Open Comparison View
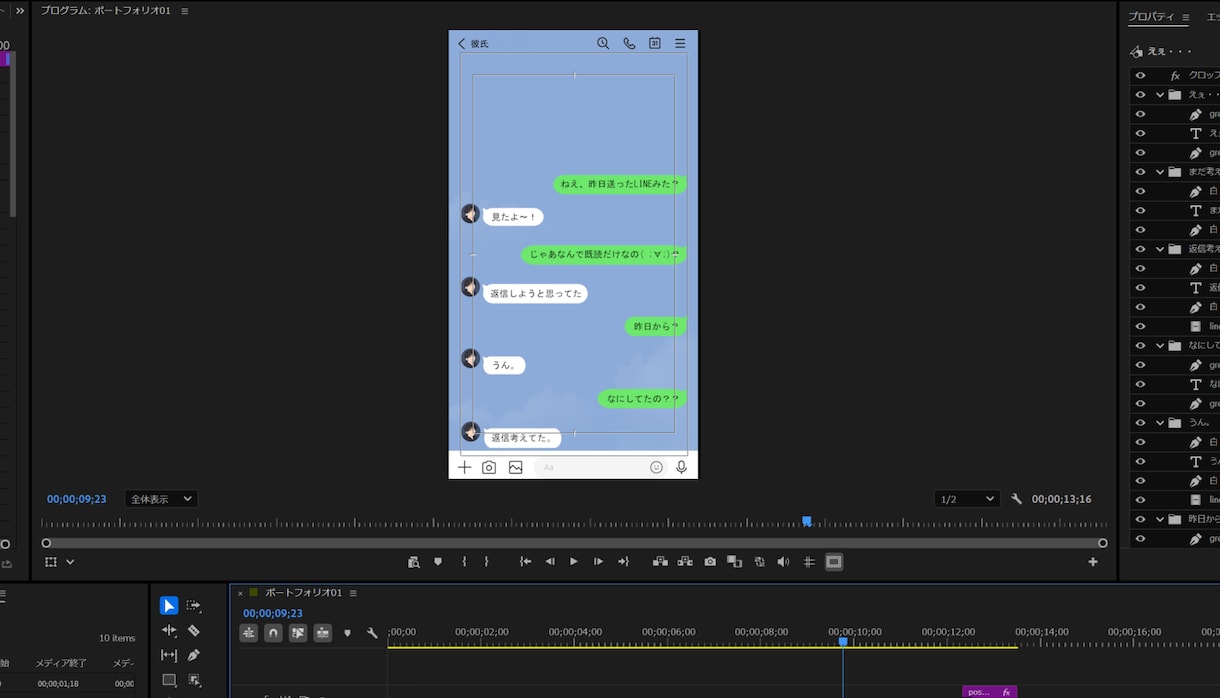This screenshot has width=1220, height=698. click(x=734, y=562)
